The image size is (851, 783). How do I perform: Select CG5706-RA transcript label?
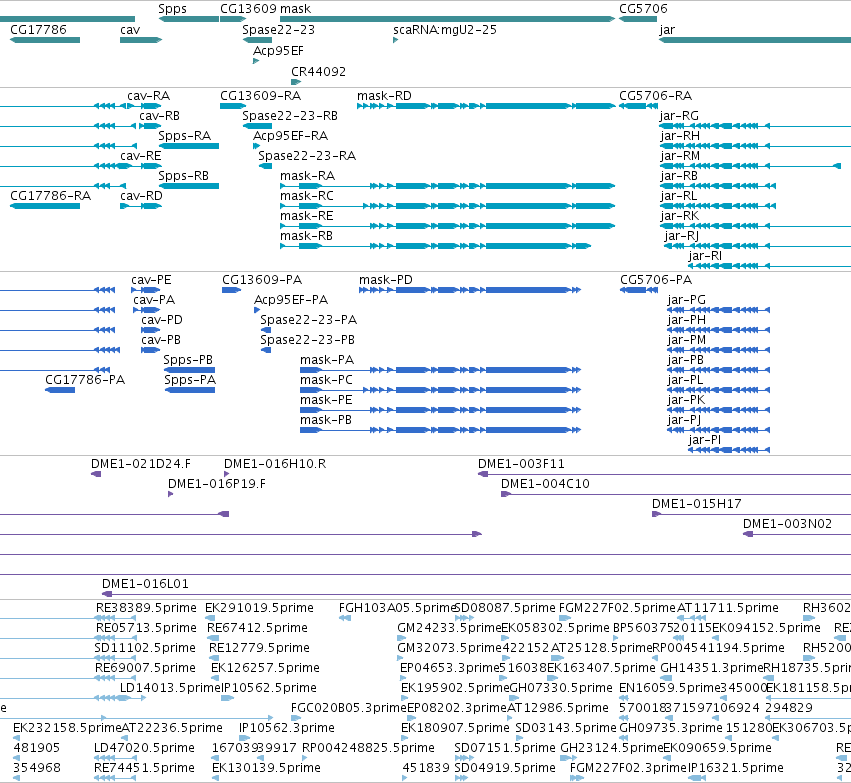tap(656, 96)
